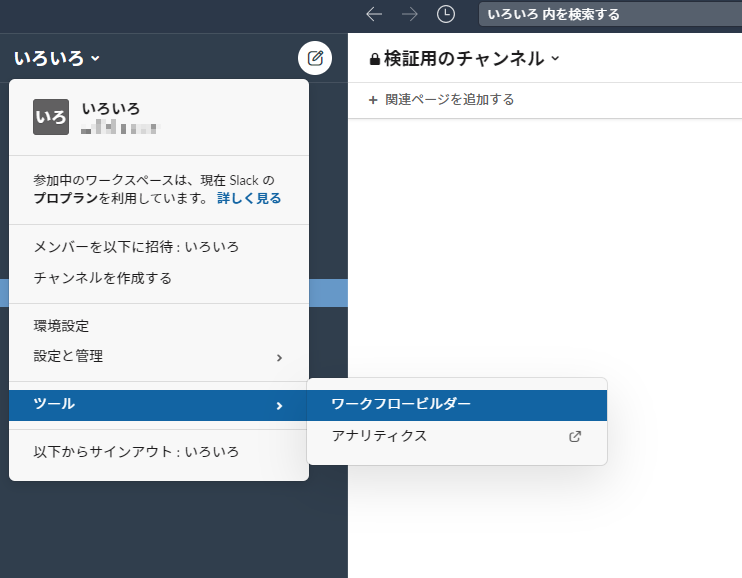Click 以下からサインアウト : いろいろ

click(x=159, y=452)
